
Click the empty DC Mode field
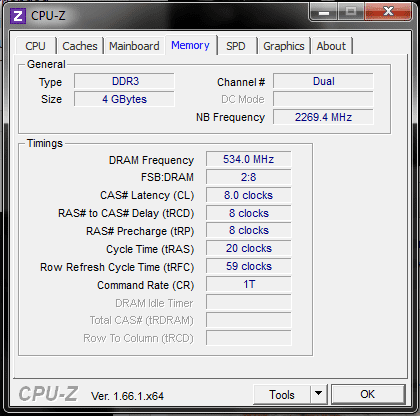(323, 99)
